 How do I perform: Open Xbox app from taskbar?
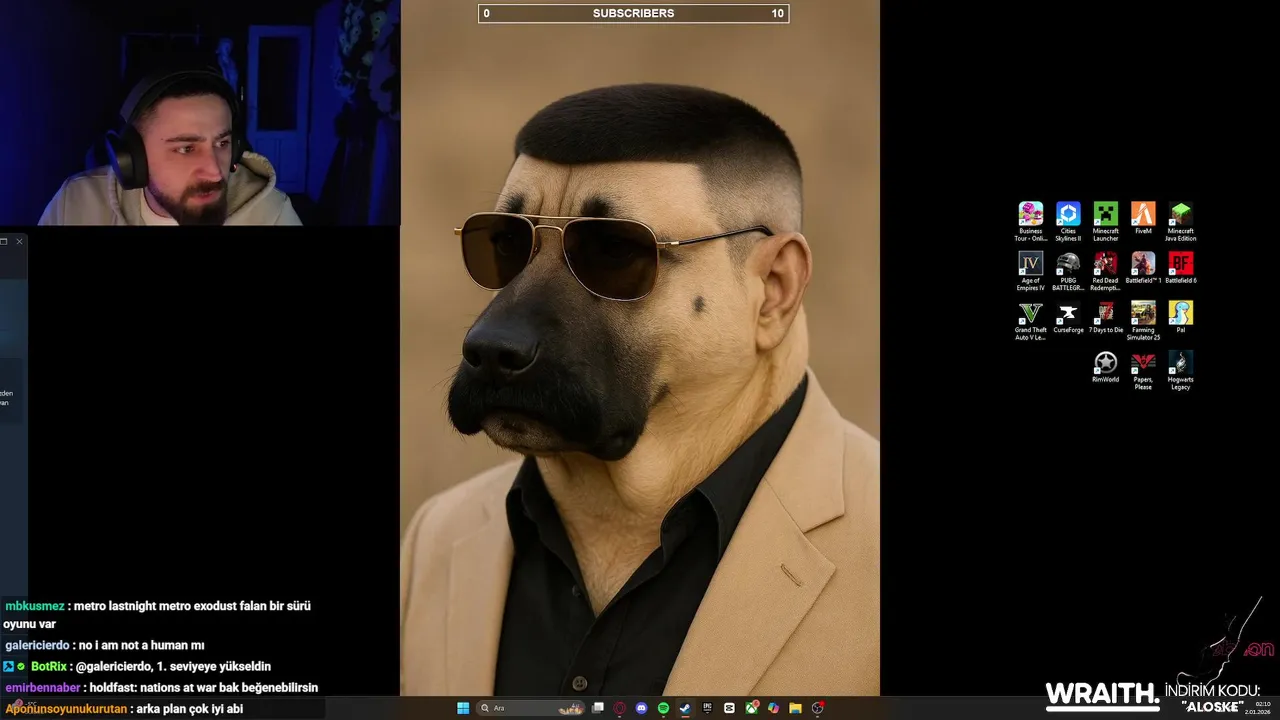(752, 708)
